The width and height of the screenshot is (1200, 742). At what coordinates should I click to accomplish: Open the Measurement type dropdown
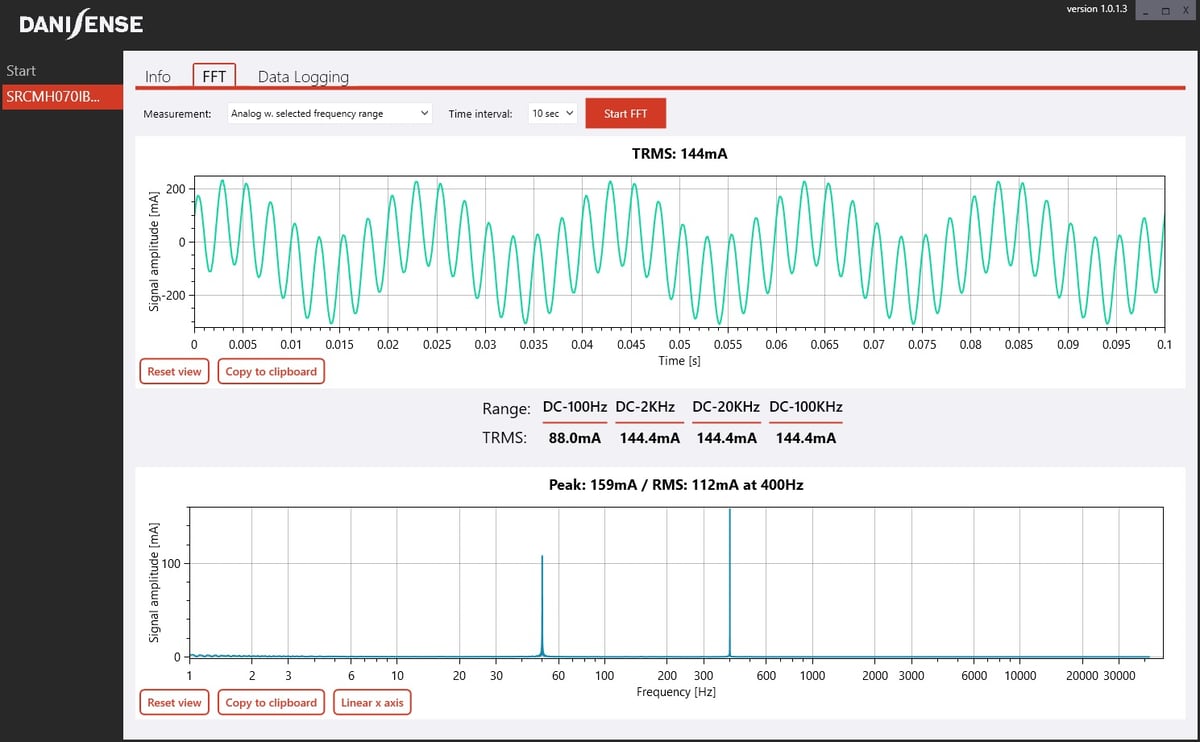pyautogui.click(x=330, y=113)
